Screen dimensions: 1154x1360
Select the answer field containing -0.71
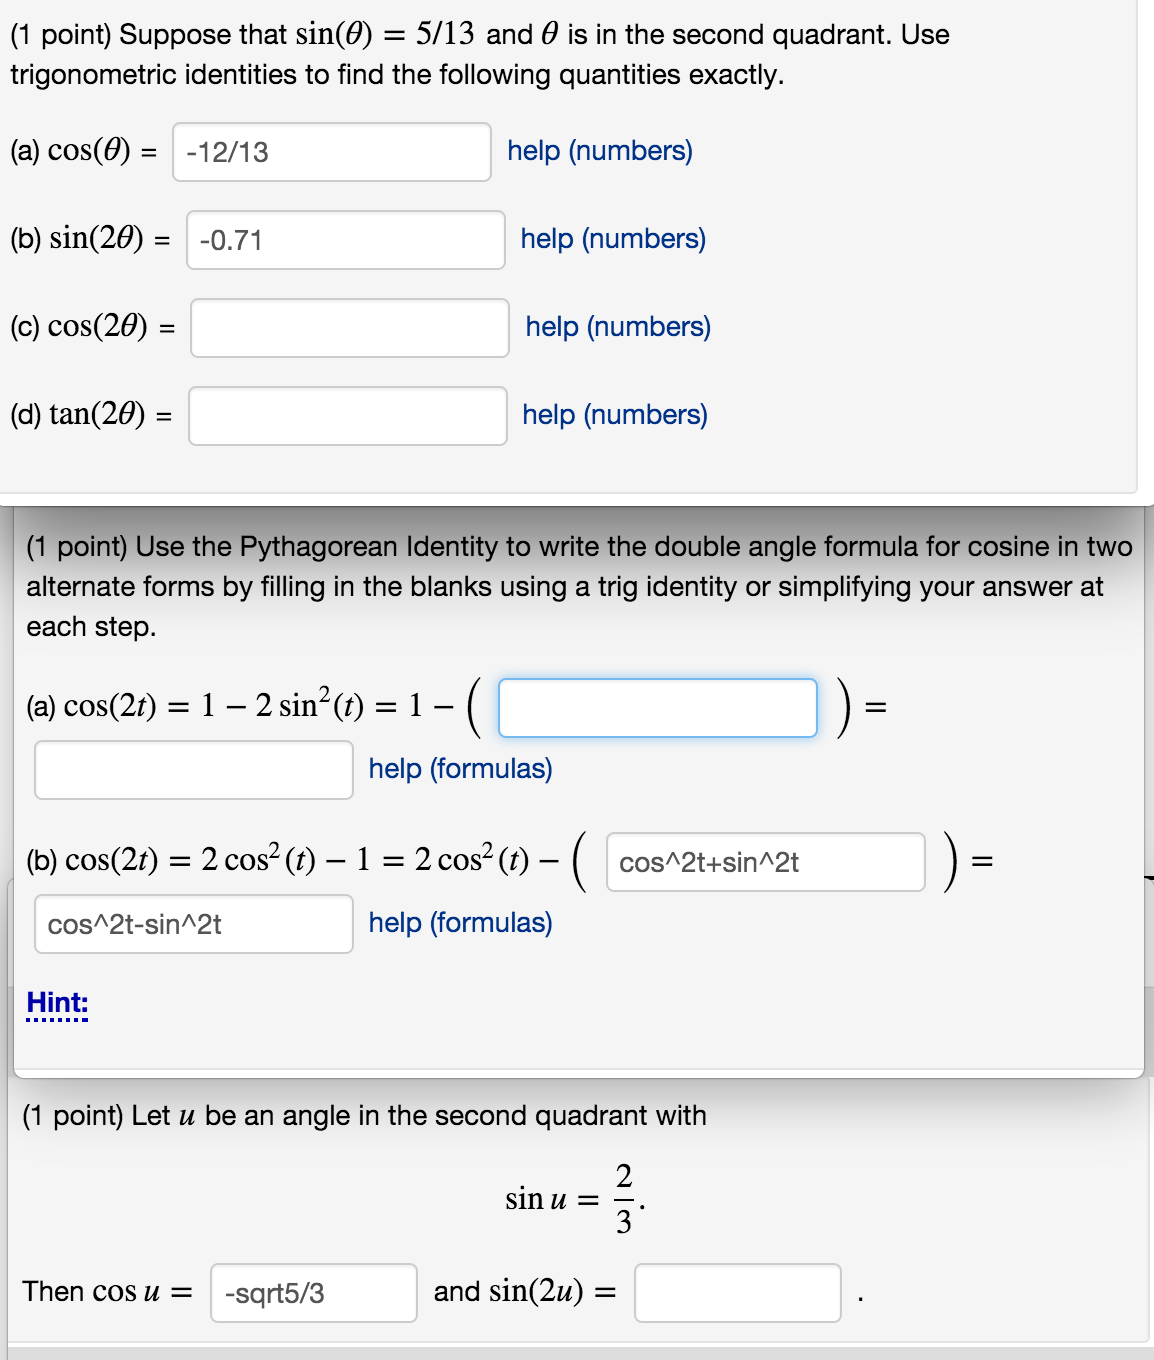click(x=345, y=241)
